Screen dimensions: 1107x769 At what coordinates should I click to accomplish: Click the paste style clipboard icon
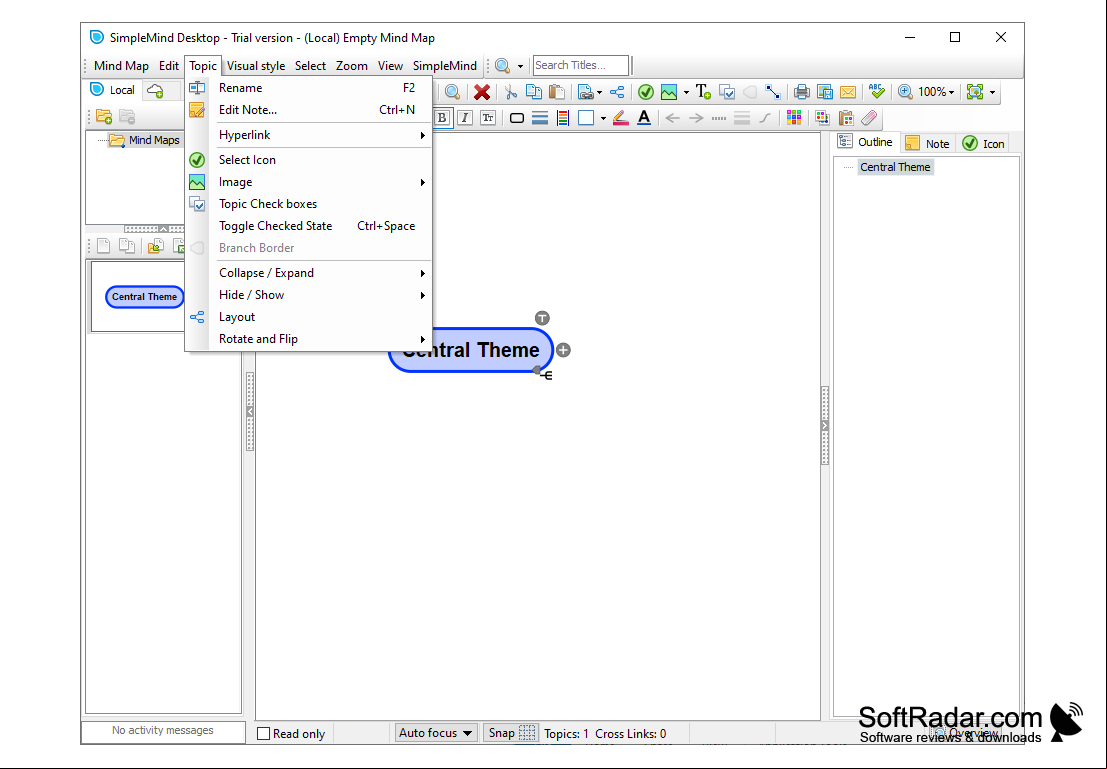click(x=846, y=118)
